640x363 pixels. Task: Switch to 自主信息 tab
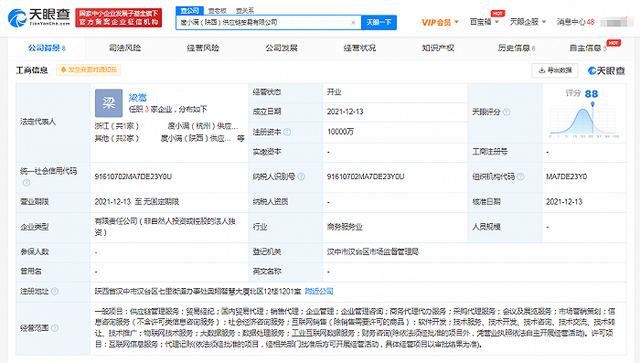[x=588, y=48]
